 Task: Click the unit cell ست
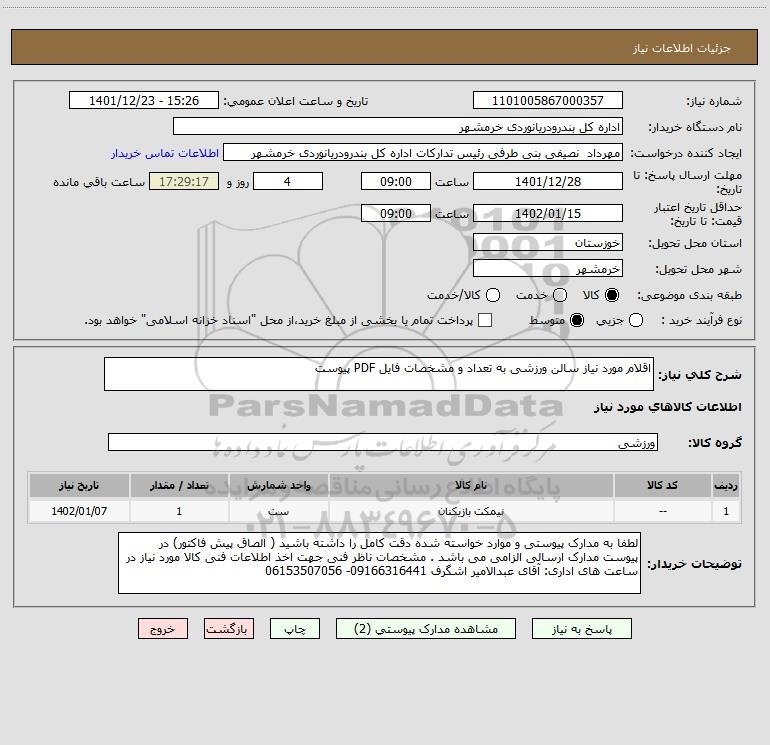pyautogui.click(x=278, y=511)
